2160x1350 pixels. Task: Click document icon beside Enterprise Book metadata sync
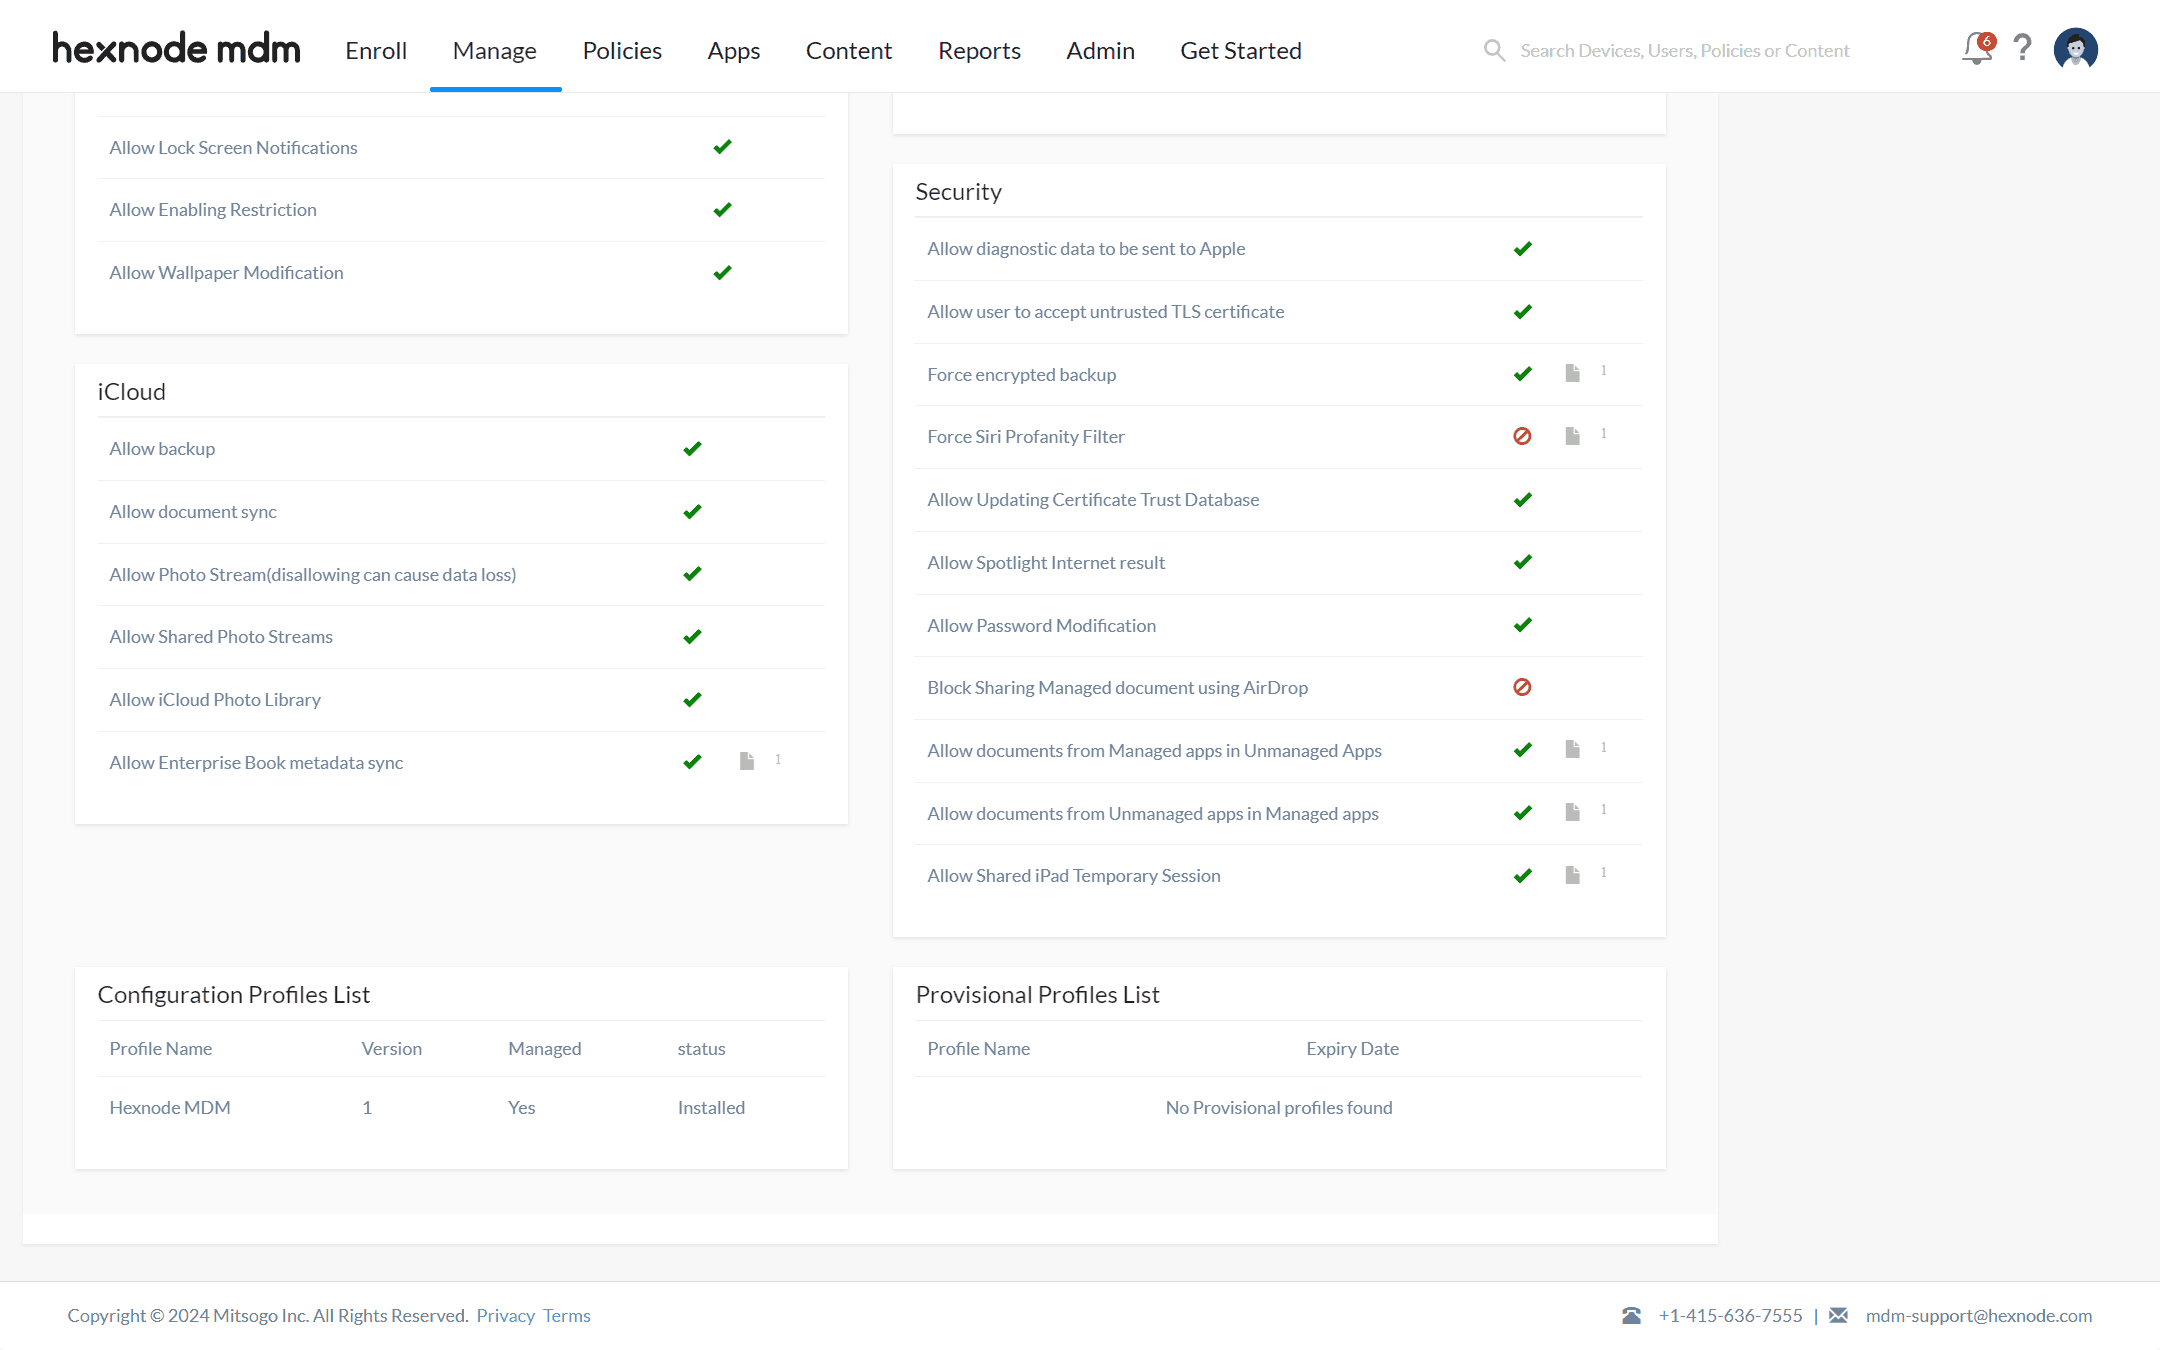(746, 761)
